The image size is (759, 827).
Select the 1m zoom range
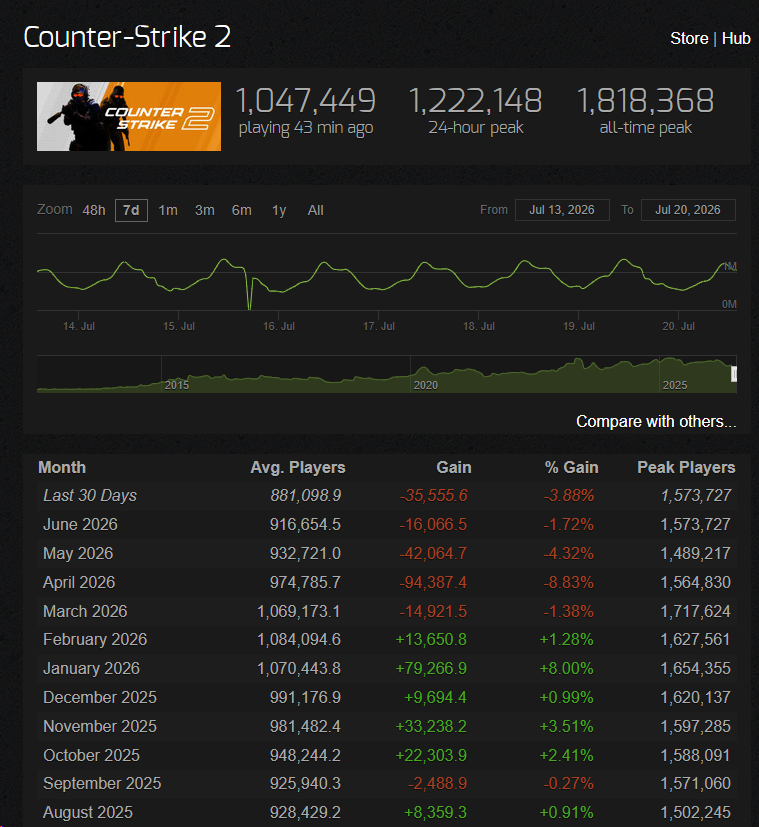(x=168, y=210)
